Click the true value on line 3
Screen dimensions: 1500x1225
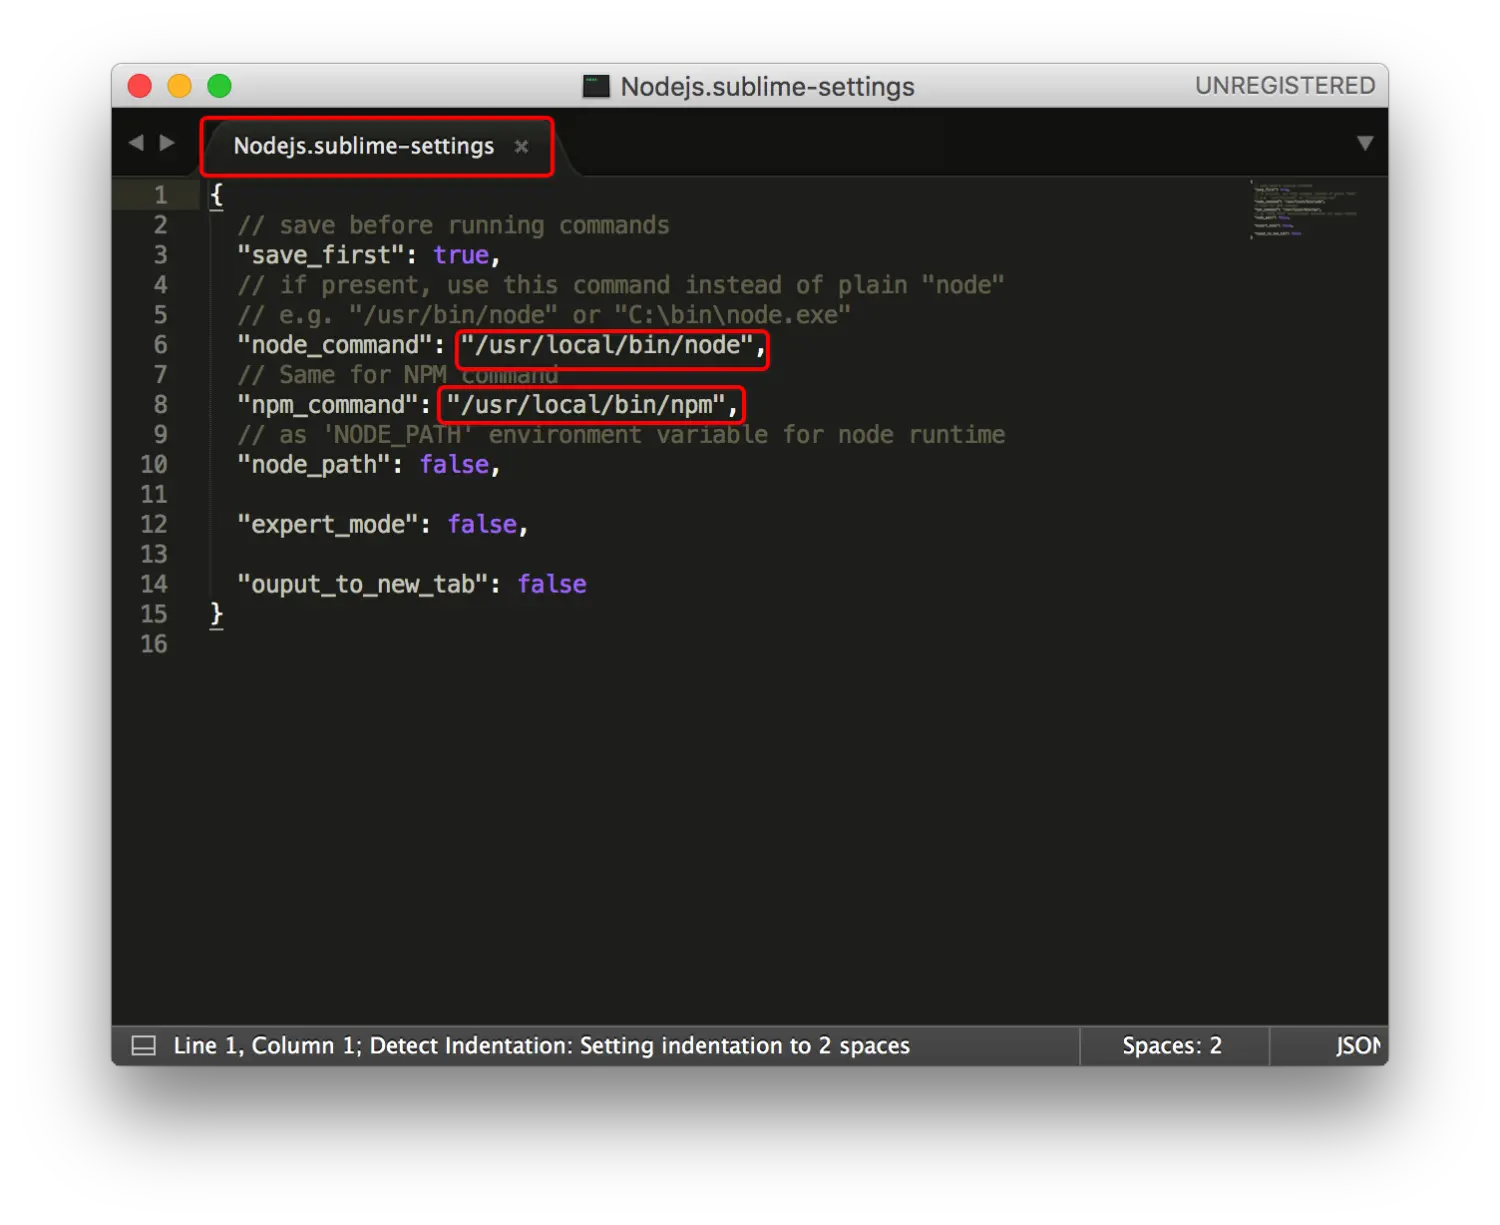click(461, 255)
